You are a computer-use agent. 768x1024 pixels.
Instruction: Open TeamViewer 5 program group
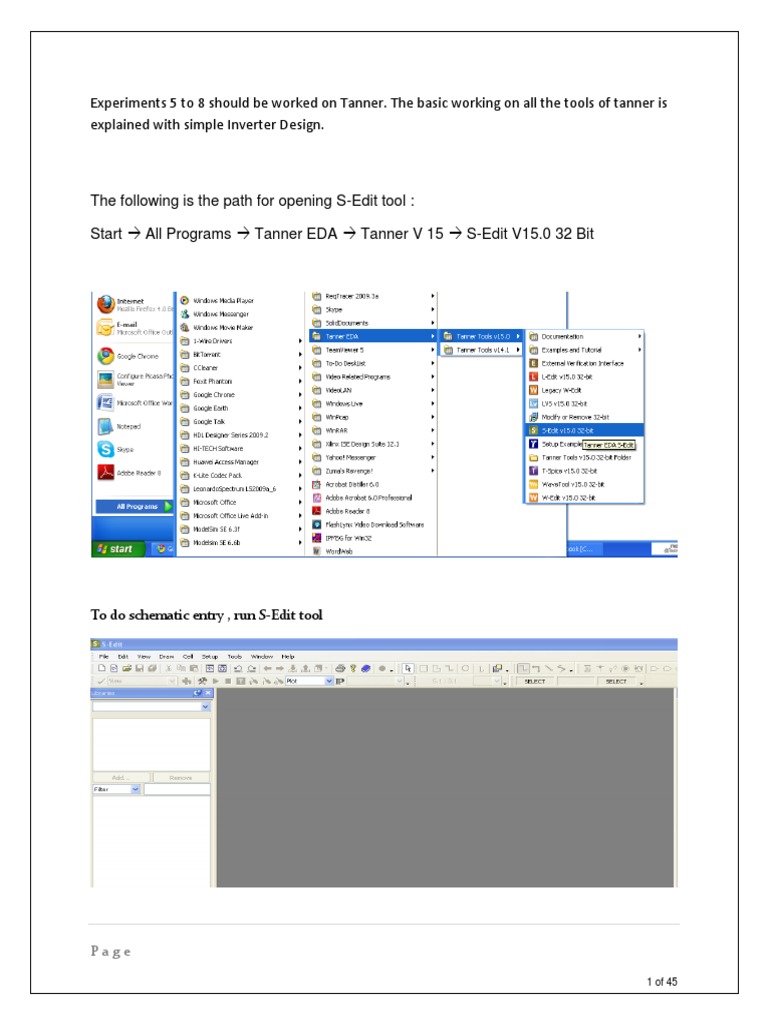372,350
